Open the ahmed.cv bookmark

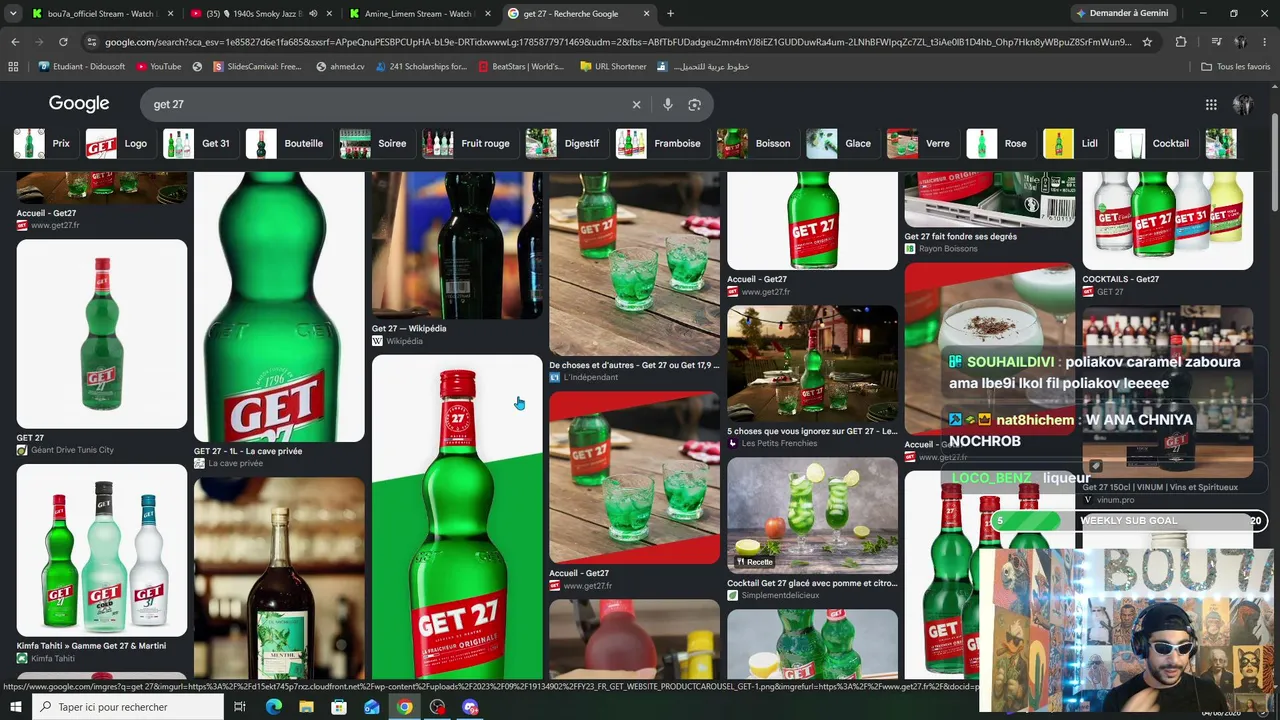coord(340,67)
